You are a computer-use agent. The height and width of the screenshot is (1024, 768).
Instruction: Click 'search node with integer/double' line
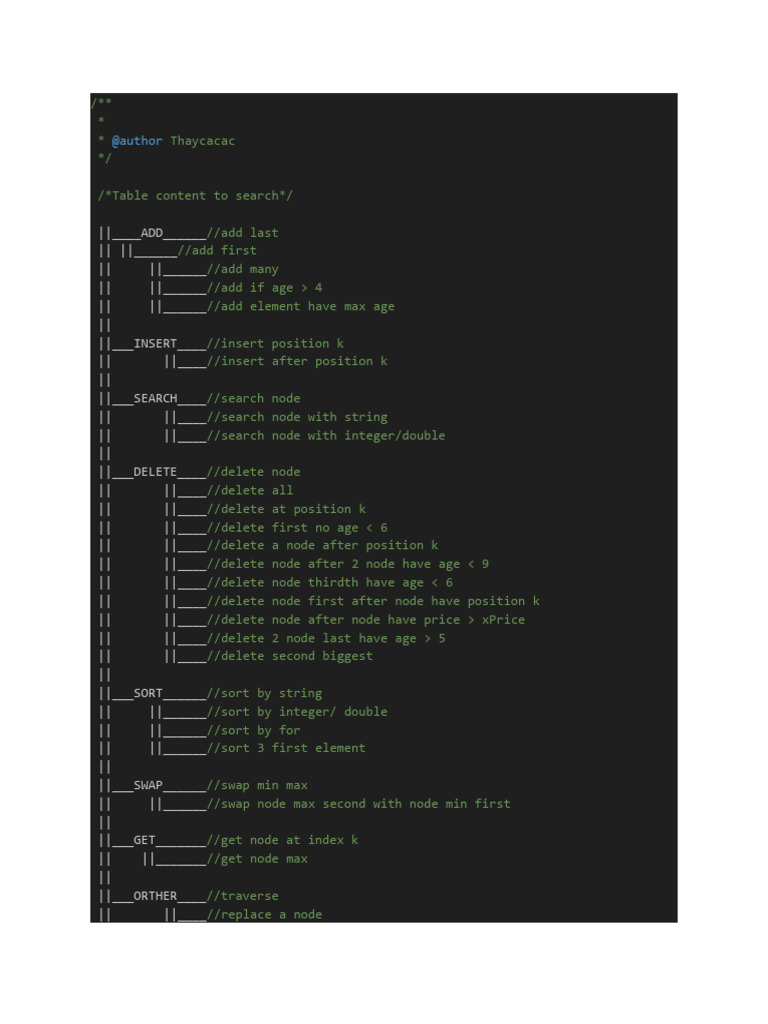326,436
